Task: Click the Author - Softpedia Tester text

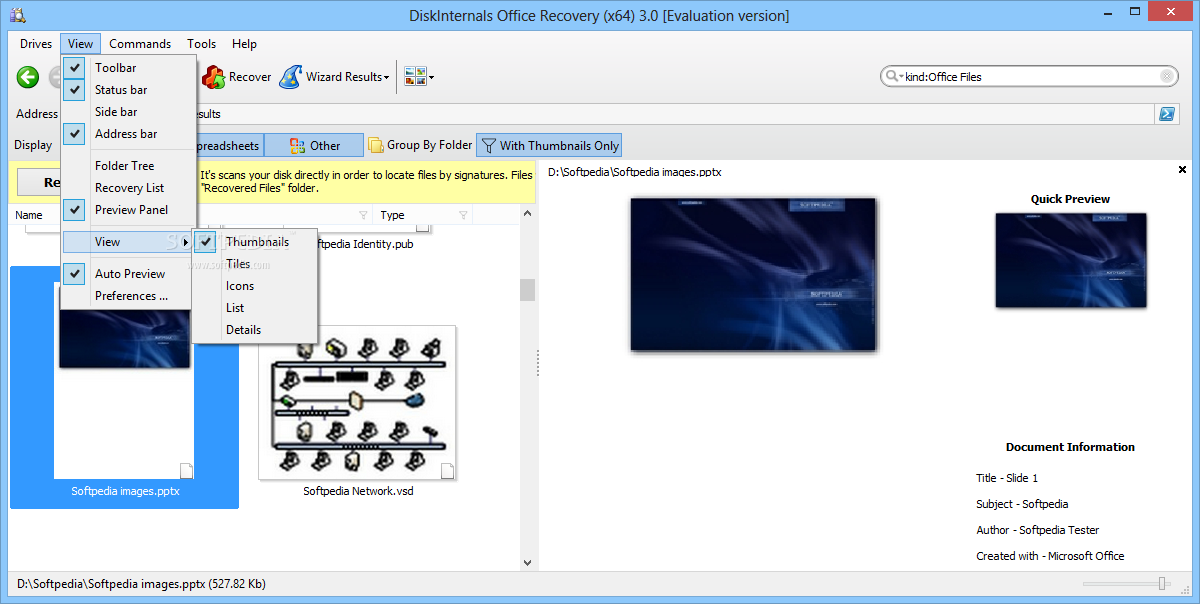Action: point(1037,530)
